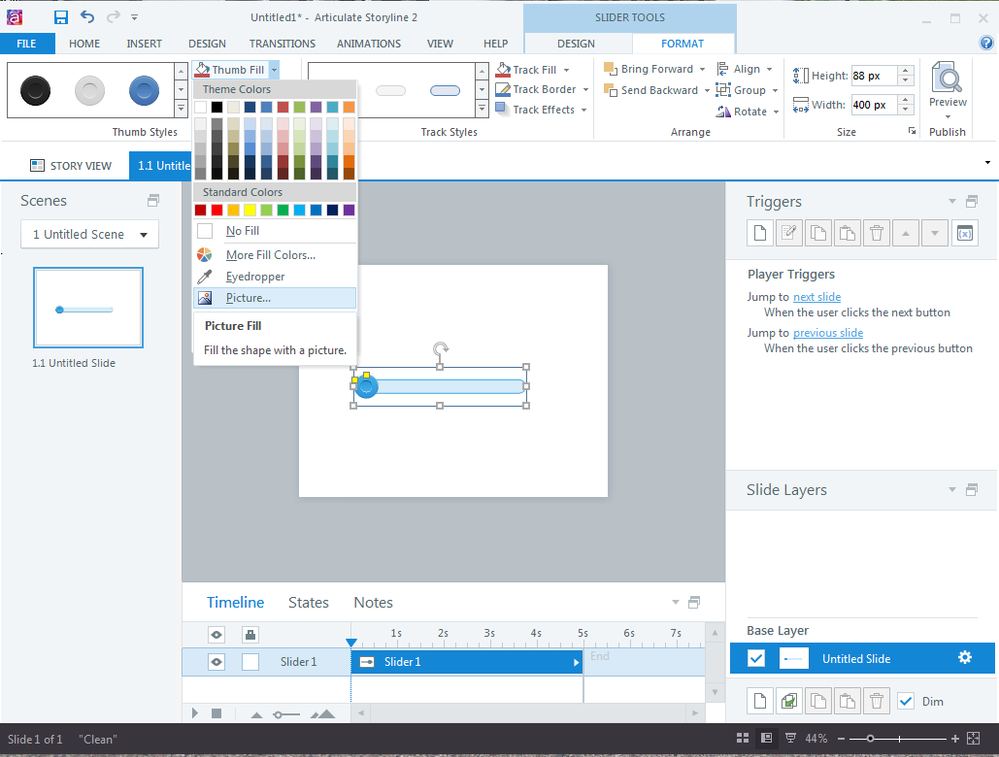
Task: Click the Eyedropper fill option
Action: pyautogui.click(x=255, y=277)
